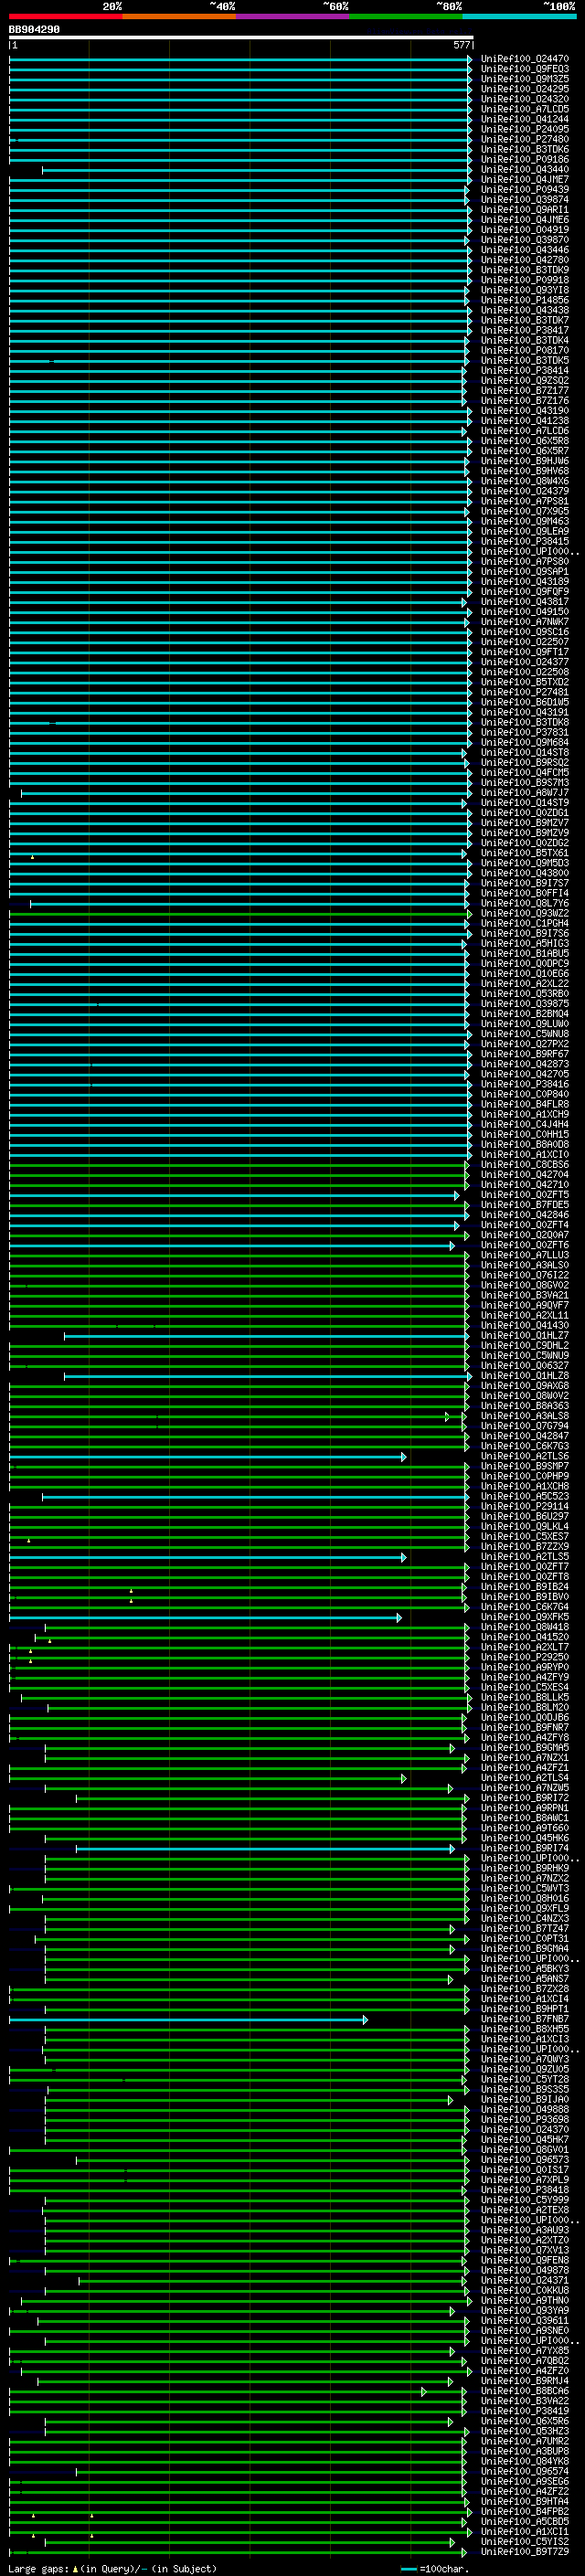Viewport: 585px width, 2576px height.
Task: Select the UniRef100_P14856 label
Action: pyautogui.click(x=525, y=300)
